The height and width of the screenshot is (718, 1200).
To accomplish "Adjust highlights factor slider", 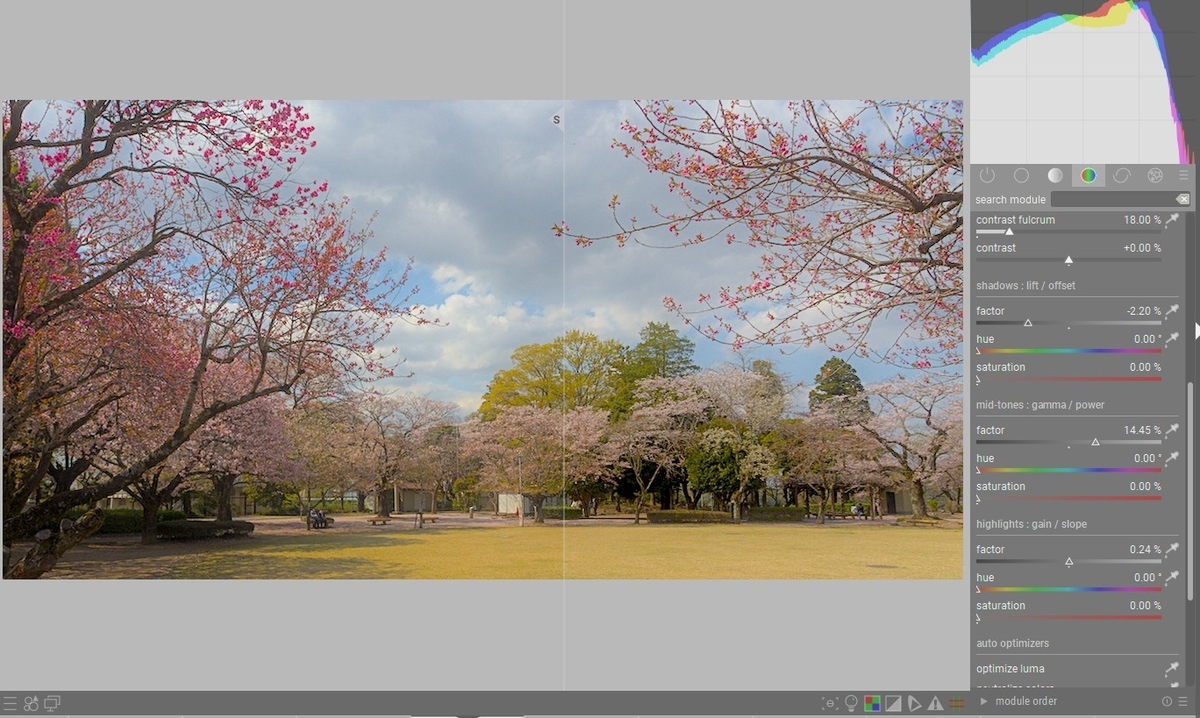I will click(1068, 561).
